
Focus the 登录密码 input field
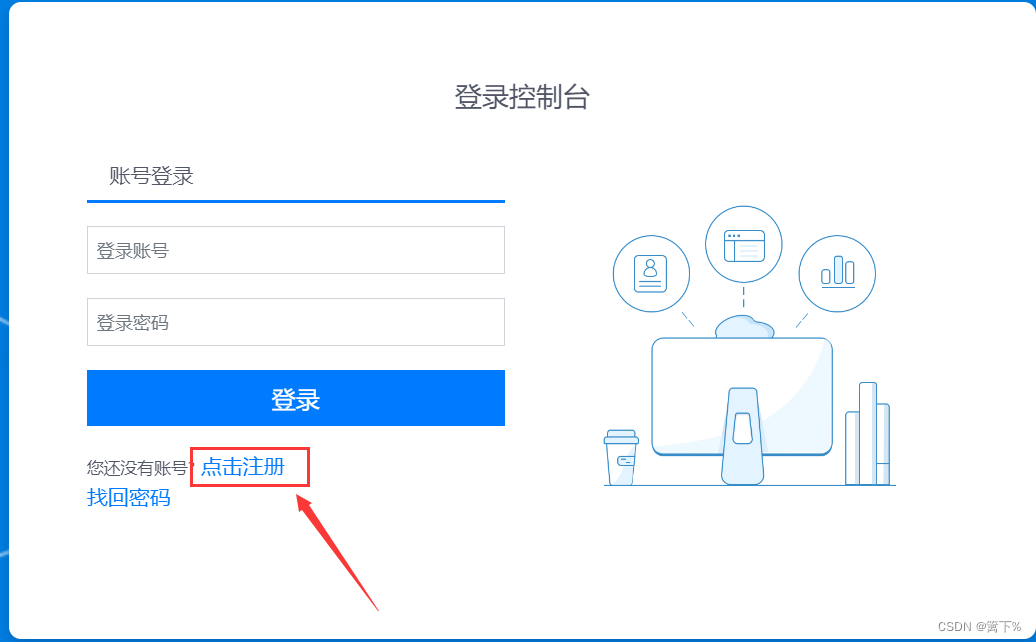point(296,322)
